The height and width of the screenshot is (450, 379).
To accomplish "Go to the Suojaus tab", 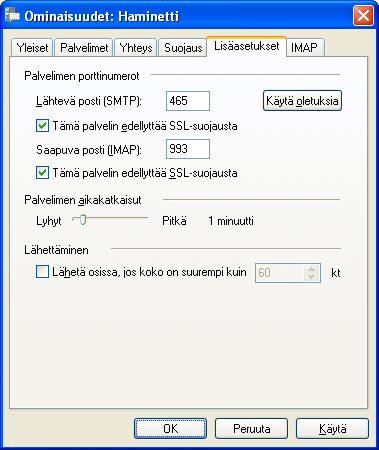I will point(183,48).
